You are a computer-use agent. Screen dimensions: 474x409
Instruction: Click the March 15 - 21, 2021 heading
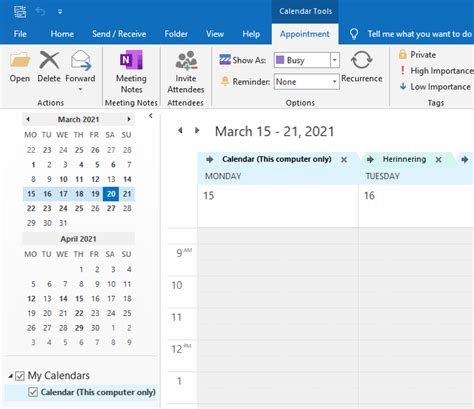coord(274,131)
